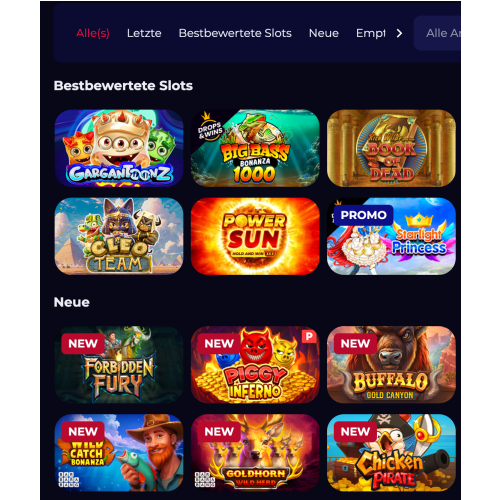Click the PROMO badge on Starlight Princess
The image size is (500, 500).
[363, 215]
